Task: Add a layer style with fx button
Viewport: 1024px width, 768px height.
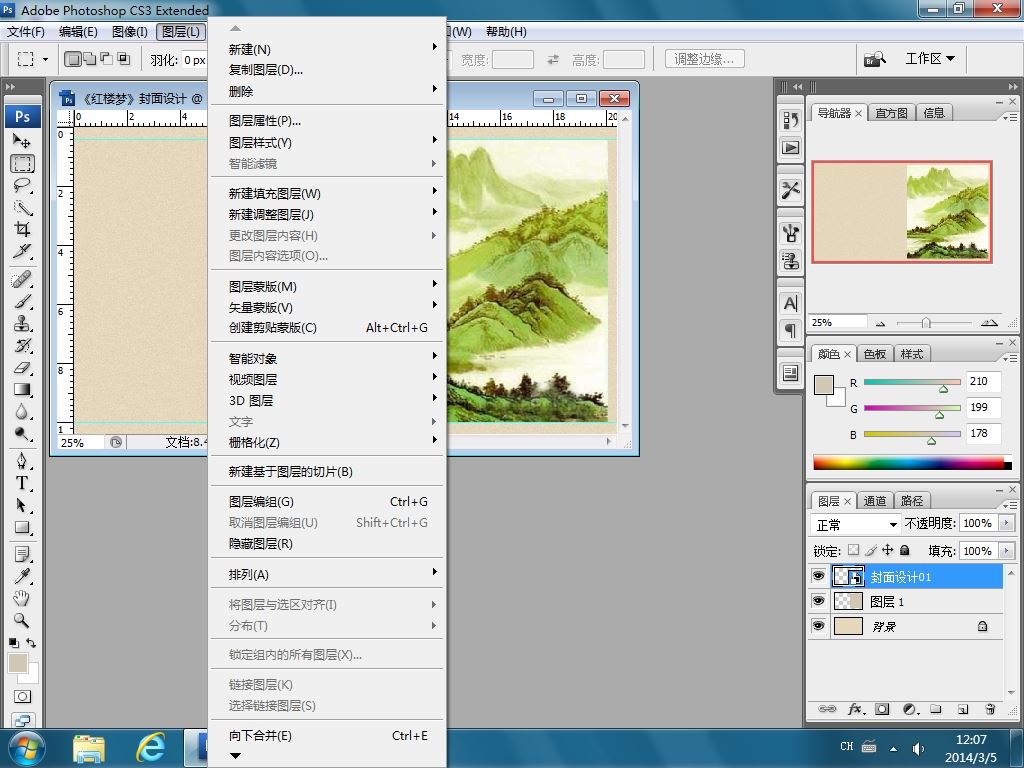Action: [856, 709]
